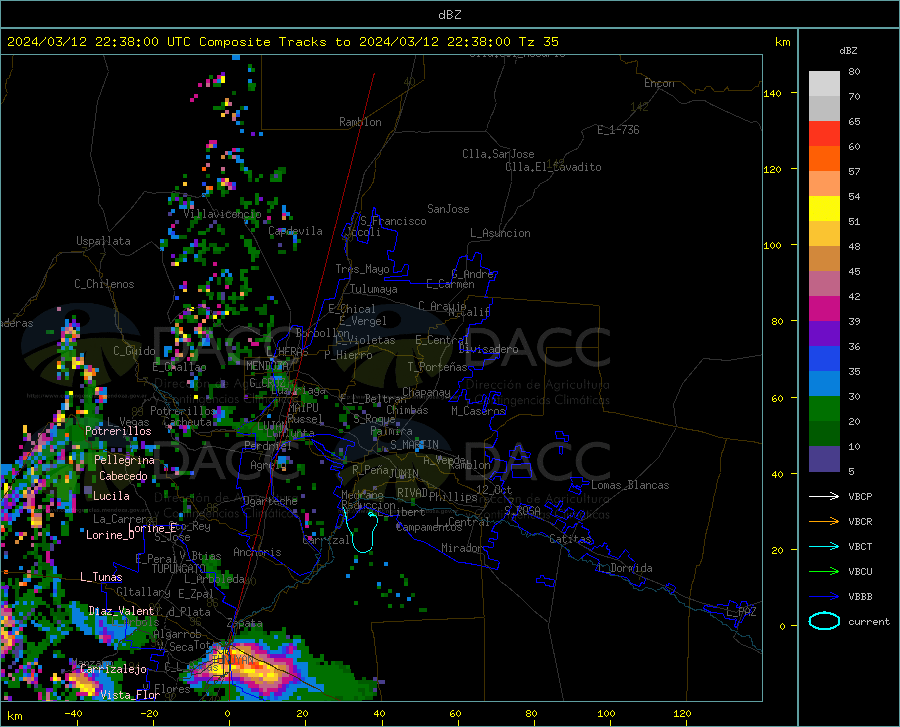Click the L_Asuncion label
Screen dimensions: 900x727
pyautogui.click(x=500, y=233)
